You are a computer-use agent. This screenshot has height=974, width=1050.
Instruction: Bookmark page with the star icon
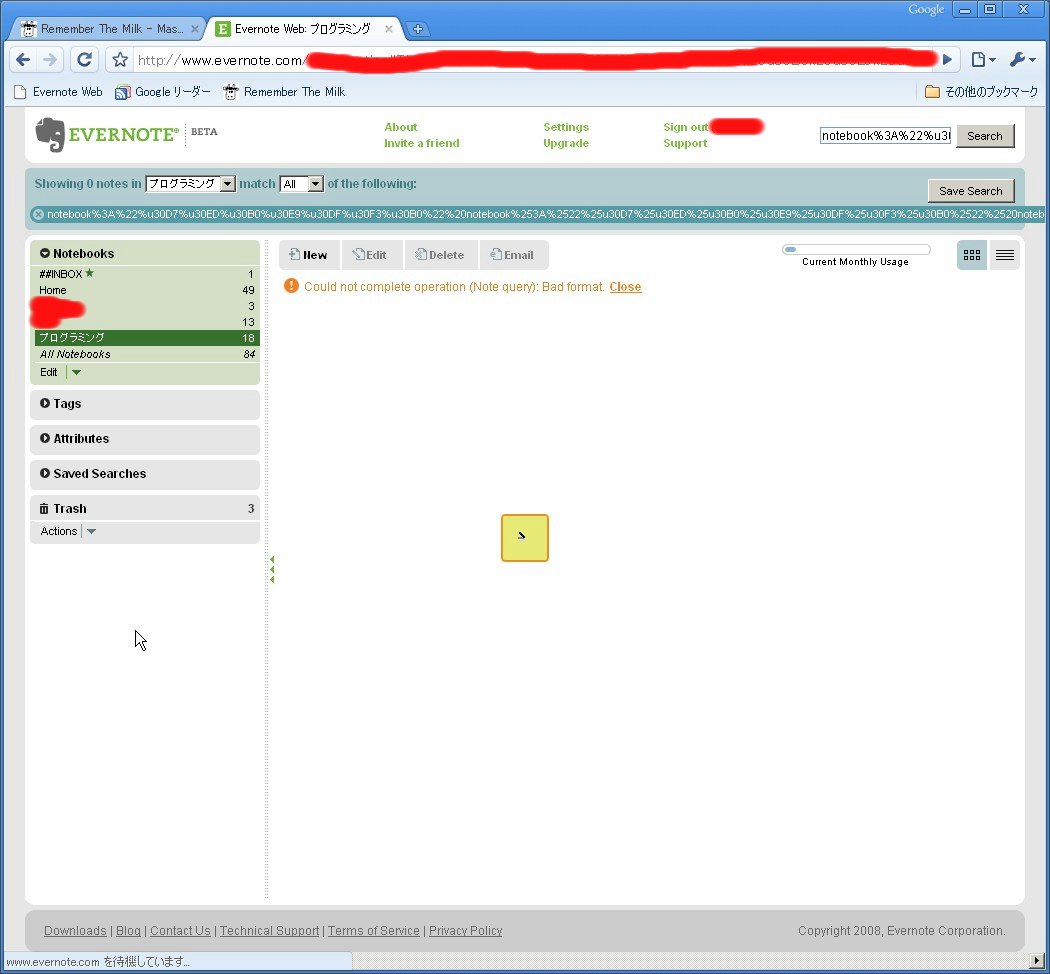(120, 60)
